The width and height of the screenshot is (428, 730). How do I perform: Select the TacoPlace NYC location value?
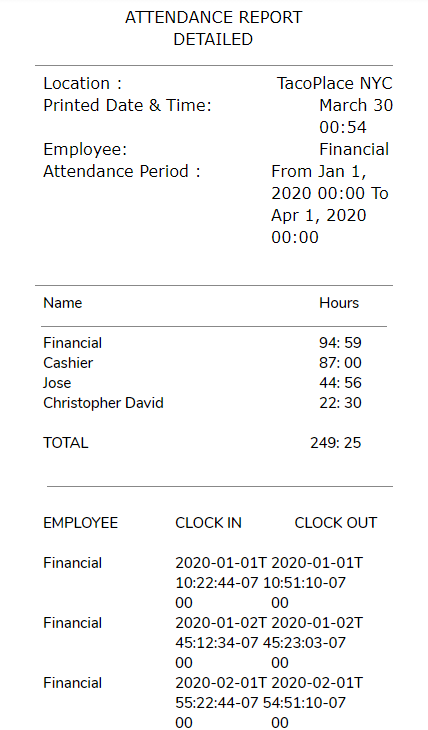tap(334, 84)
